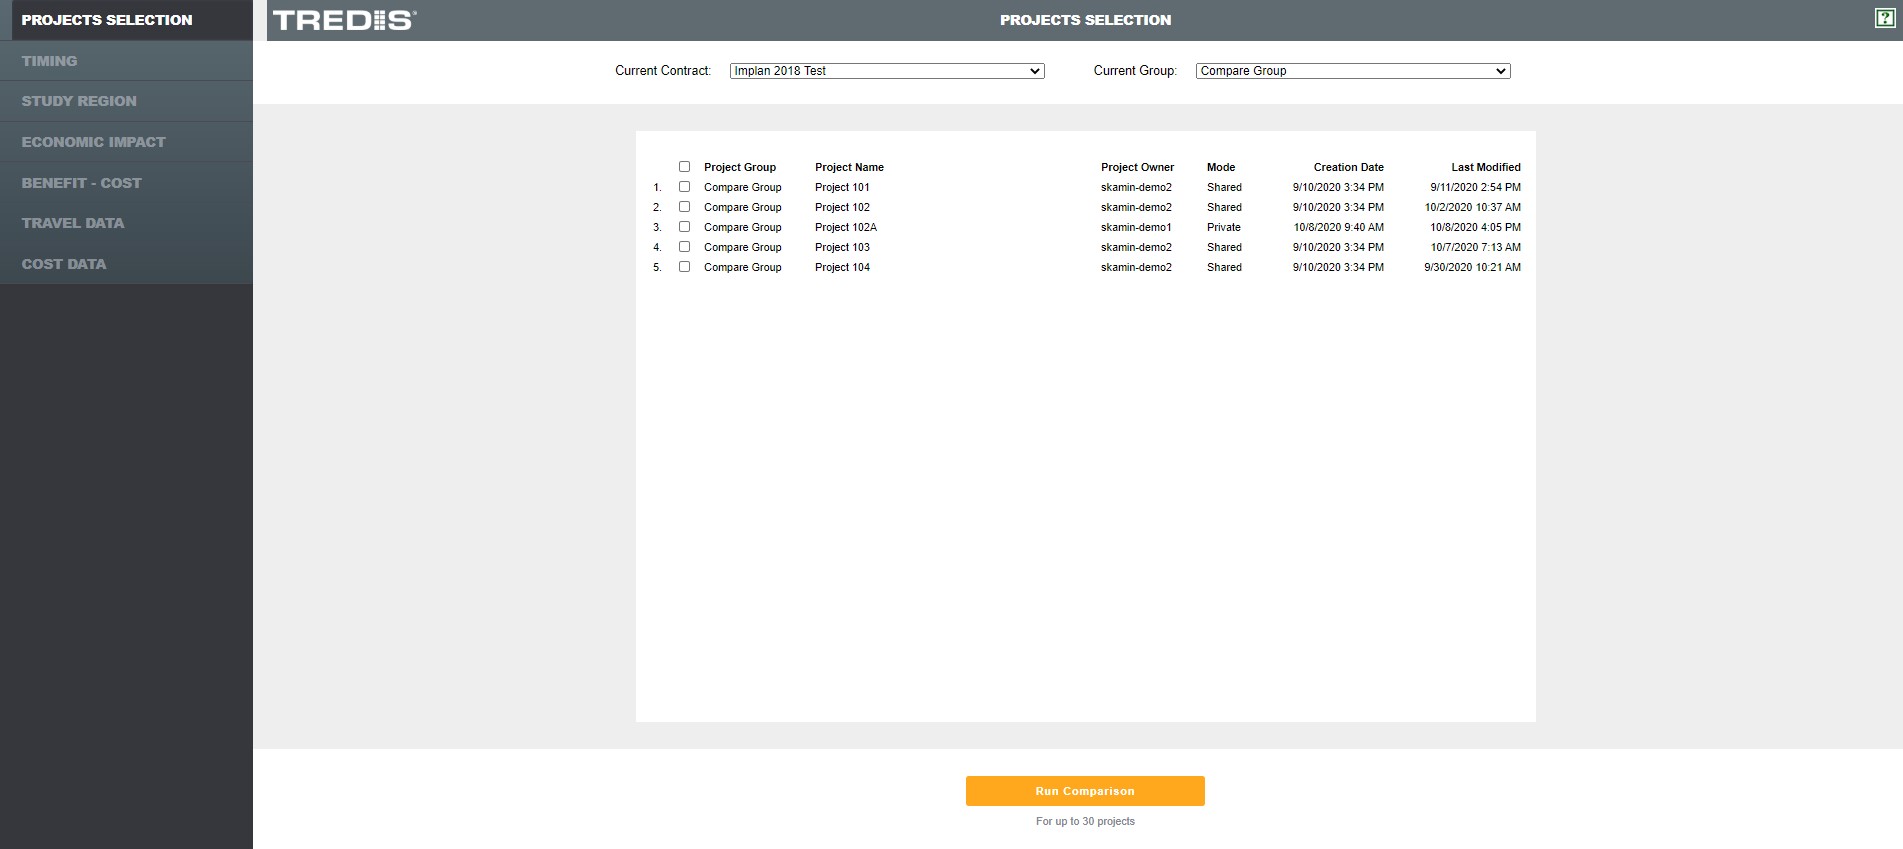Check the box for Project 101

684,187
